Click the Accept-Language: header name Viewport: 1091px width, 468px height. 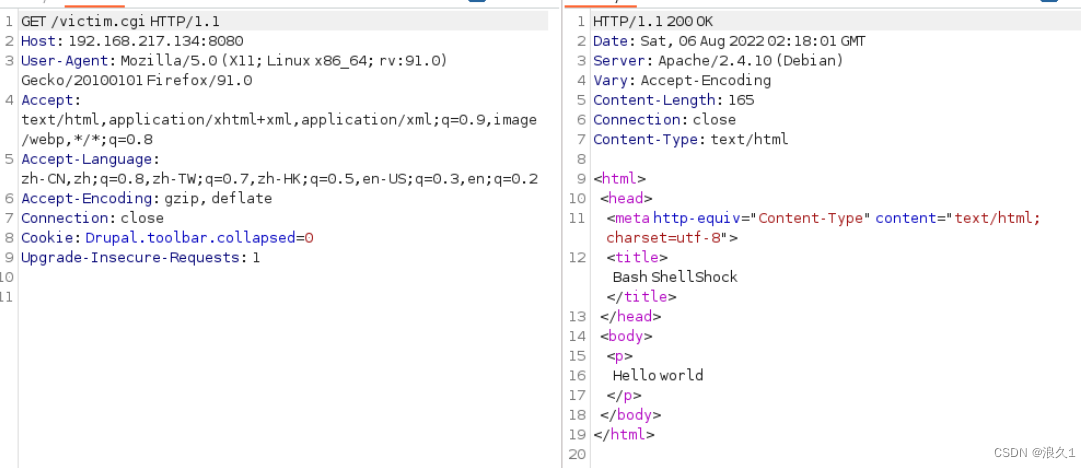point(90,159)
